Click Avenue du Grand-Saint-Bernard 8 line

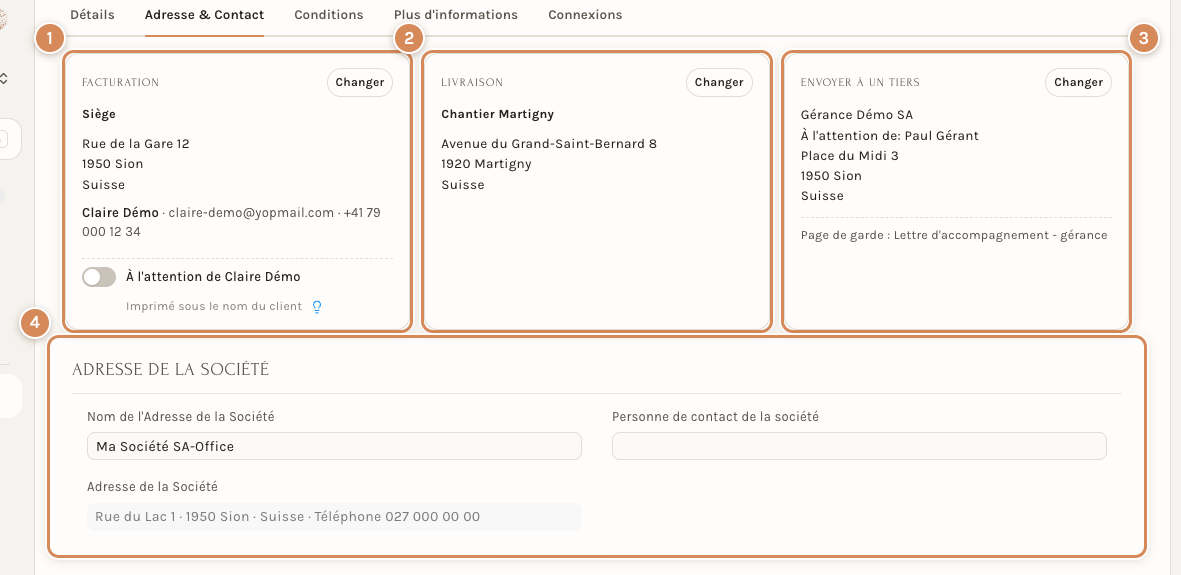tap(549, 143)
